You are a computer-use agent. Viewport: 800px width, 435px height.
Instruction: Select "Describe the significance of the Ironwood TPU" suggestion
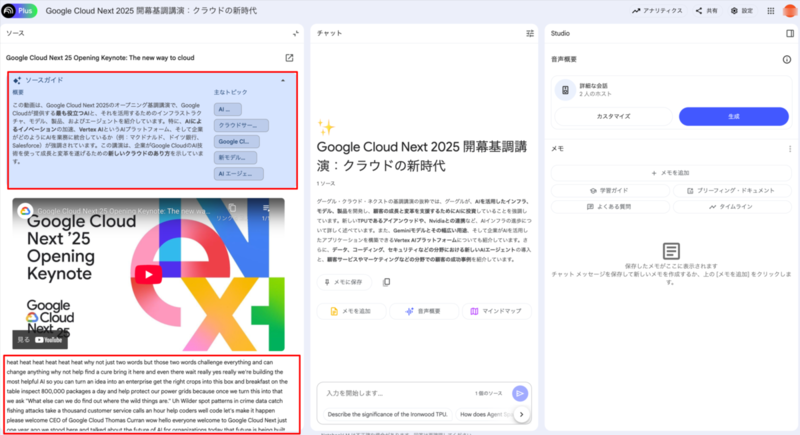coord(387,414)
